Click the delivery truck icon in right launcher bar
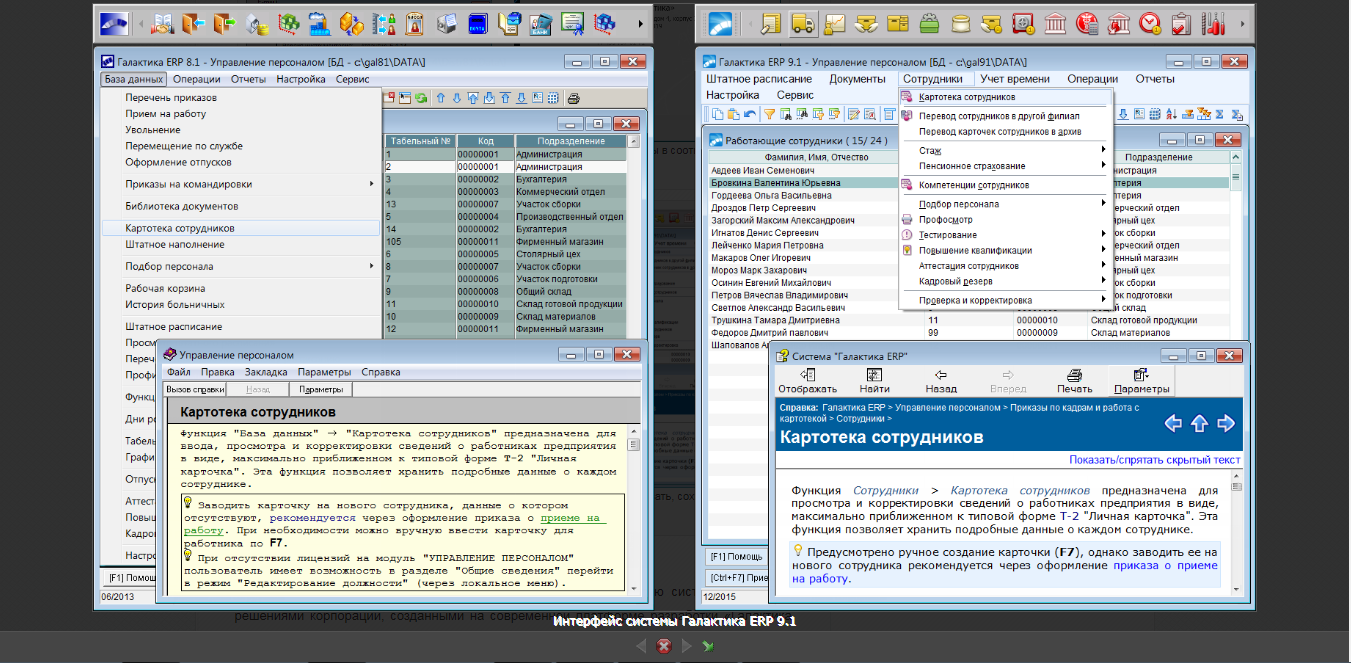 pos(801,23)
